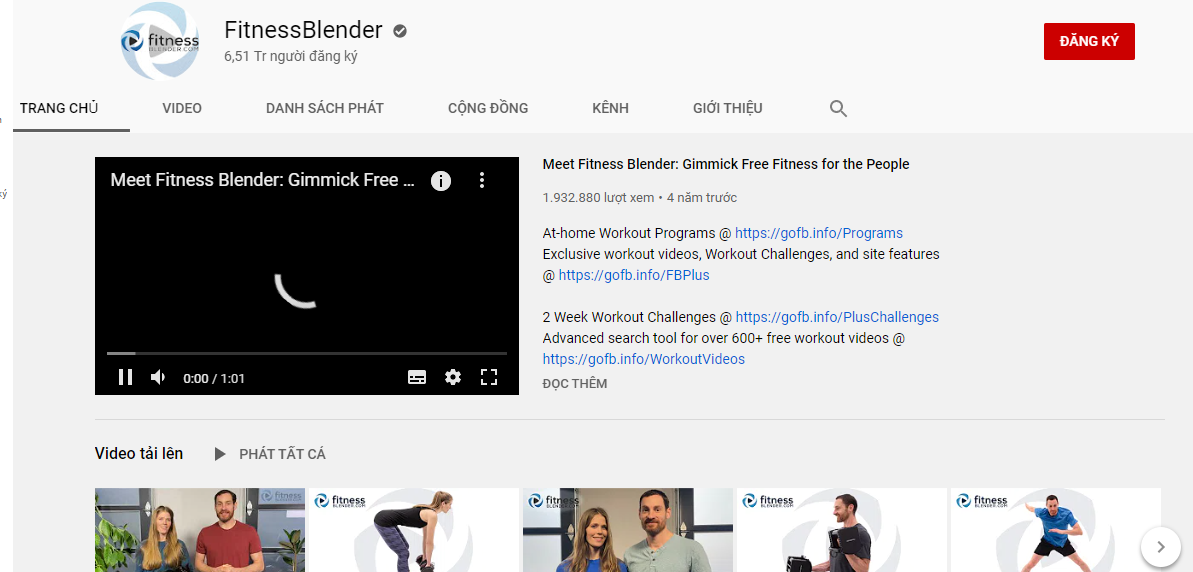Go to the KÊNH tab
Viewport: 1193px width, 572px height.
coord(610,108)
